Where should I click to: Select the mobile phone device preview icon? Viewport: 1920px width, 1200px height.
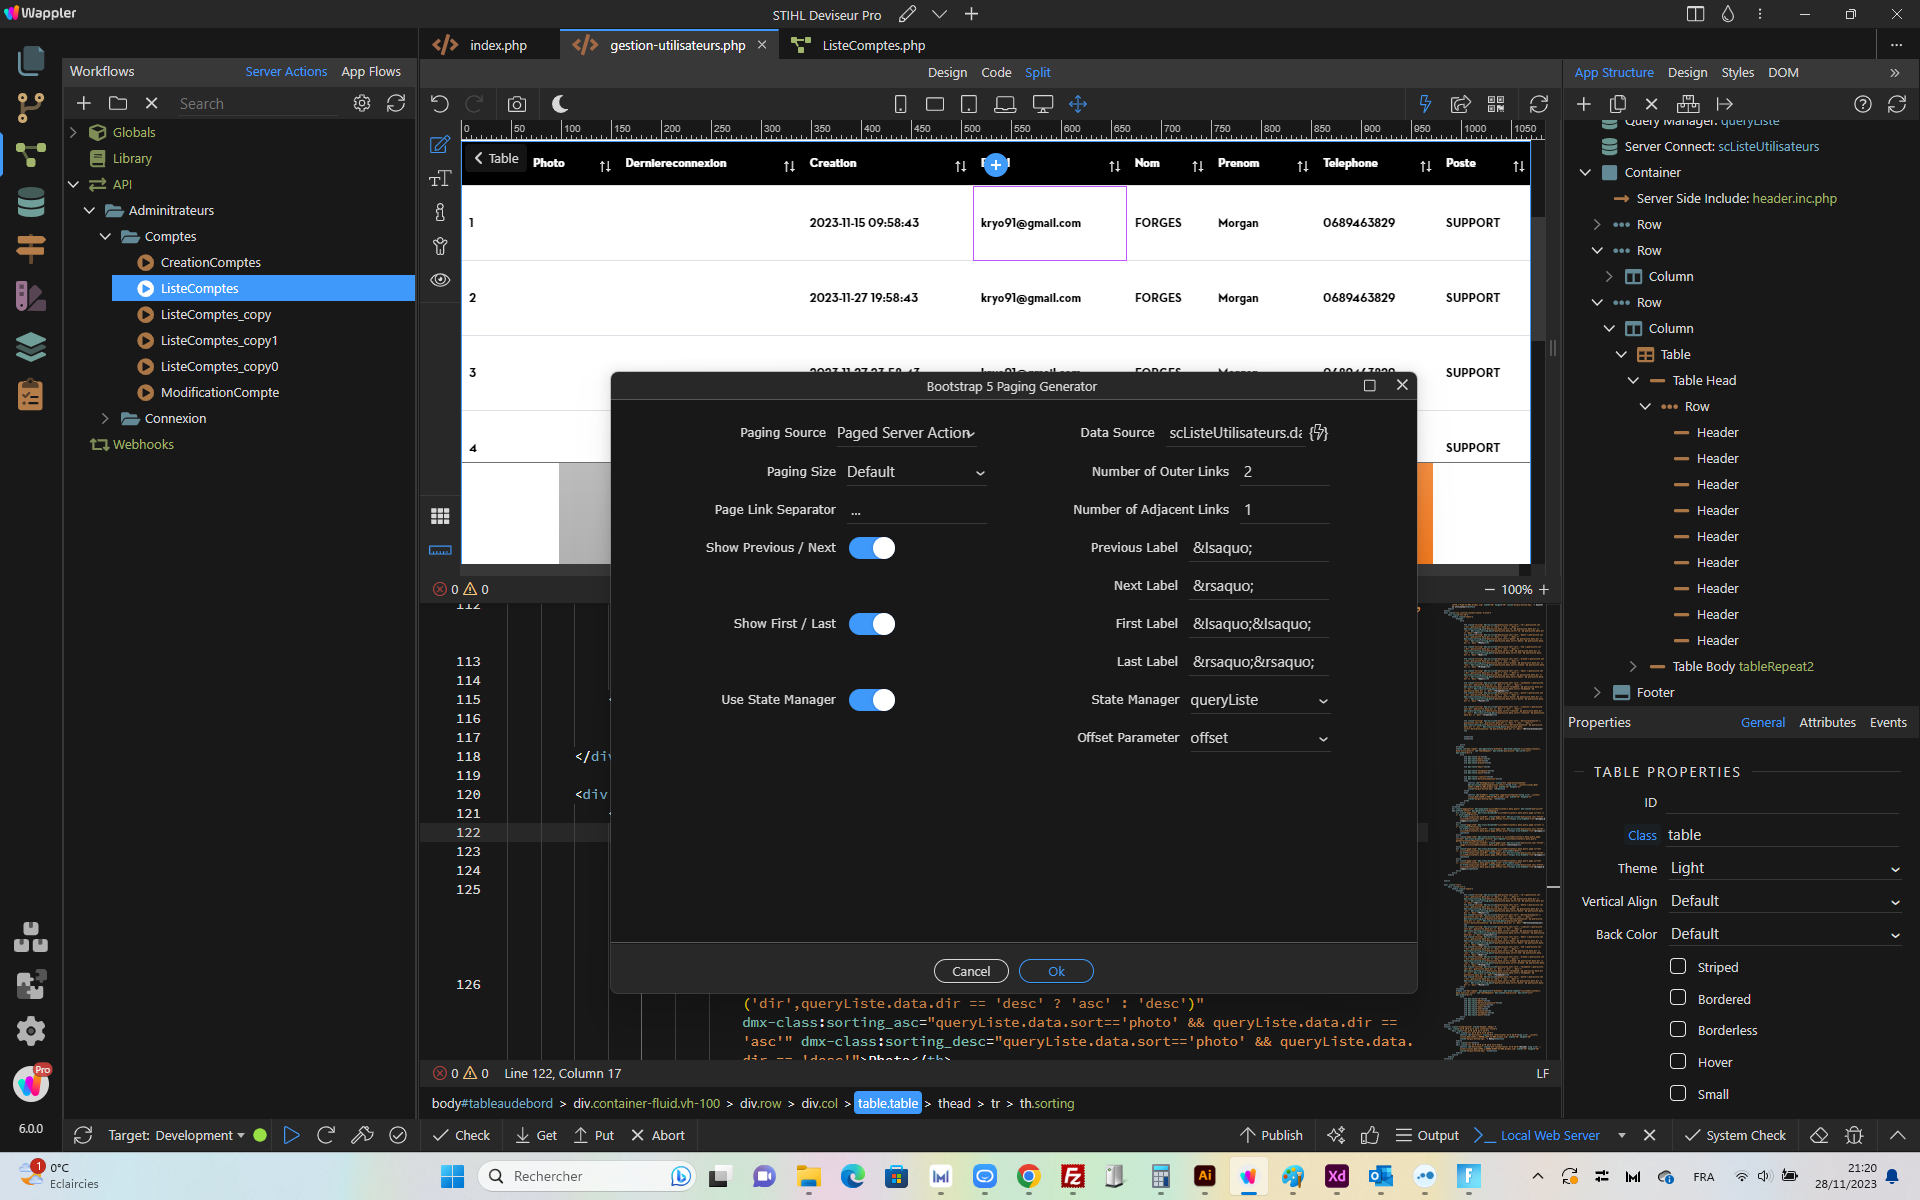900,104
